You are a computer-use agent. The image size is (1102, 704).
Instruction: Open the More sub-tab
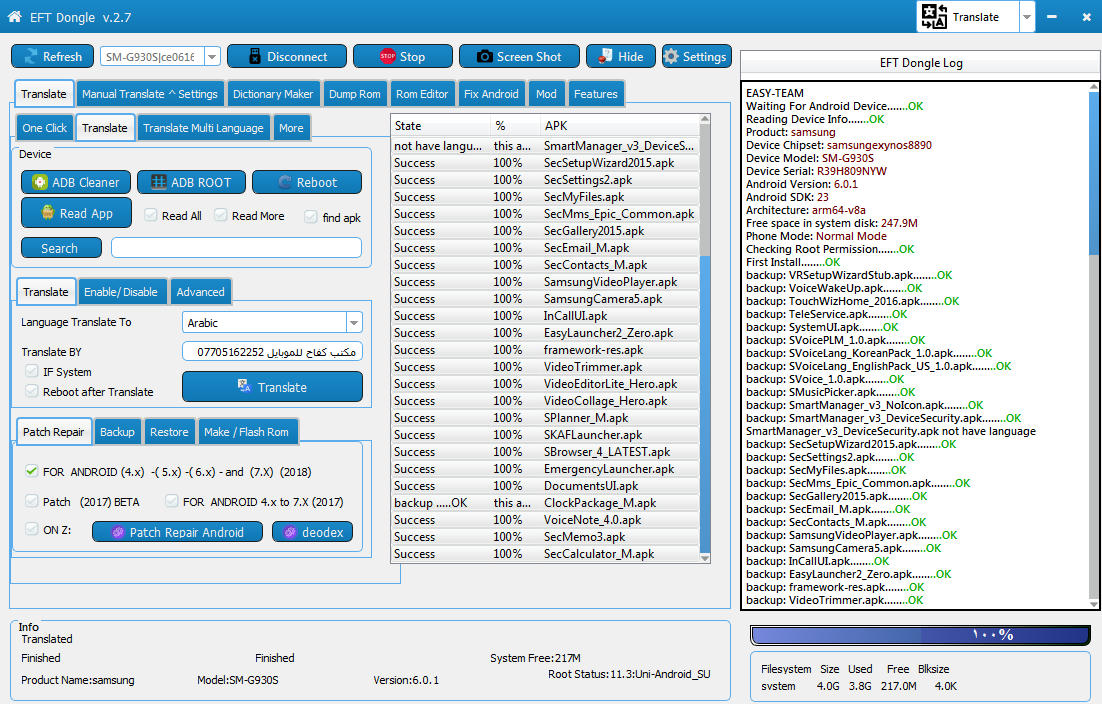click(x=291, y=128)
